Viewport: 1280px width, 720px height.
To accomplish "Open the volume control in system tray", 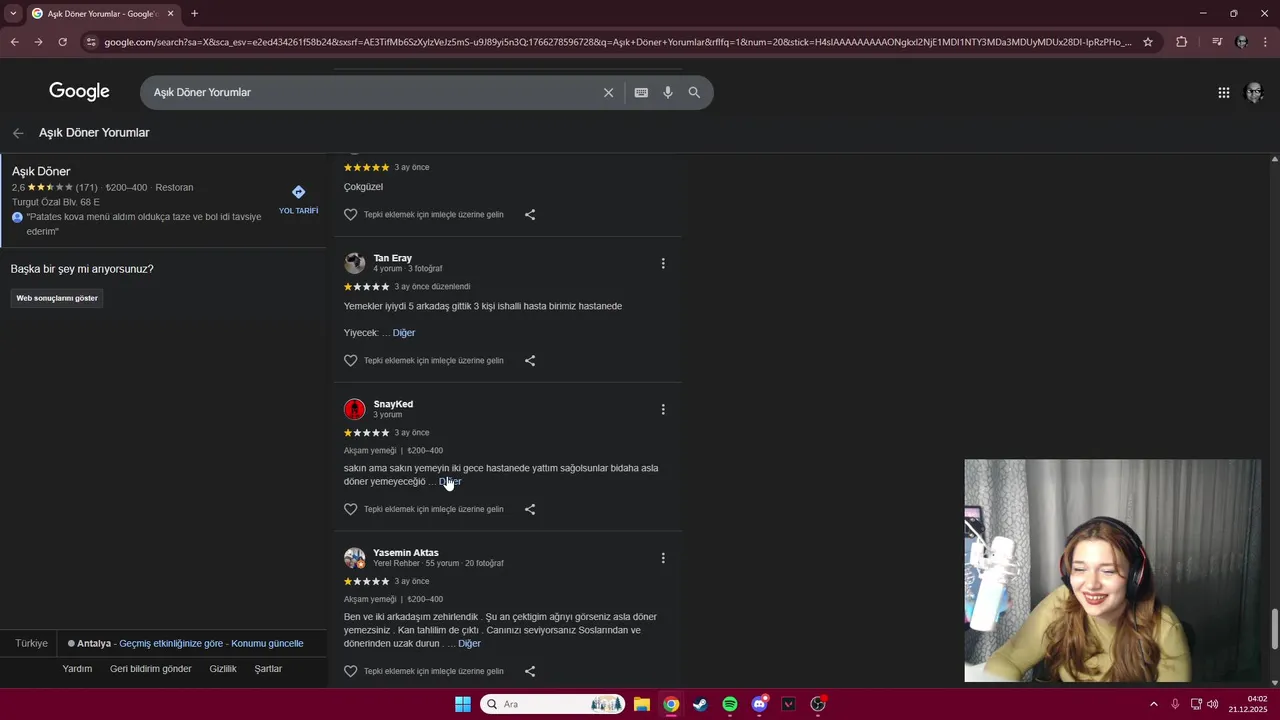I will [1213, 704].
